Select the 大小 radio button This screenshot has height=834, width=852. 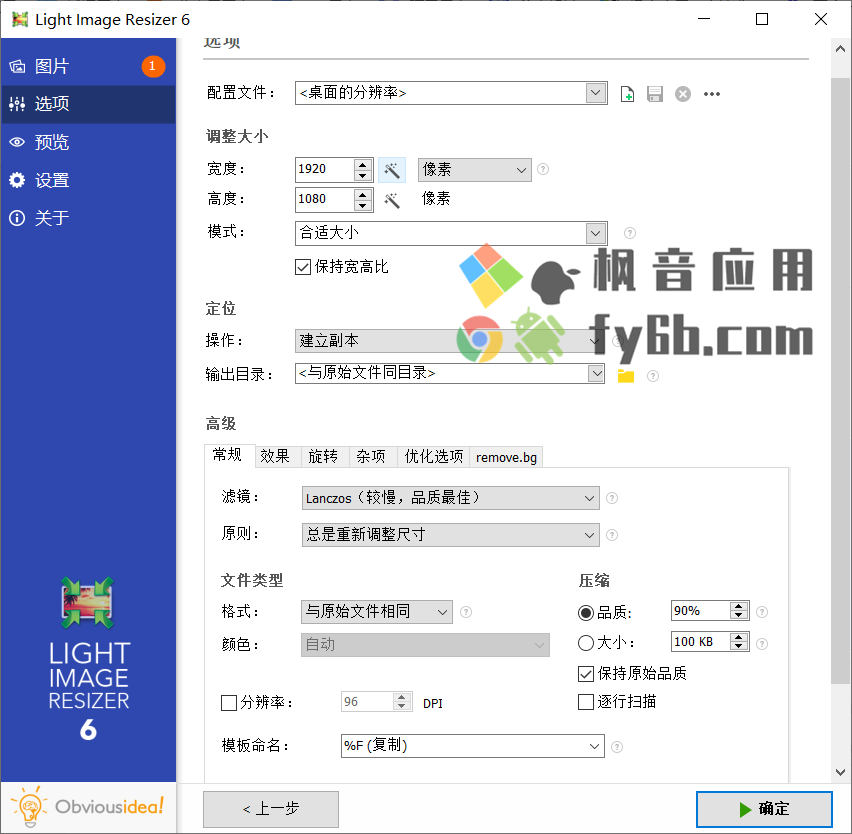point(586,643)
